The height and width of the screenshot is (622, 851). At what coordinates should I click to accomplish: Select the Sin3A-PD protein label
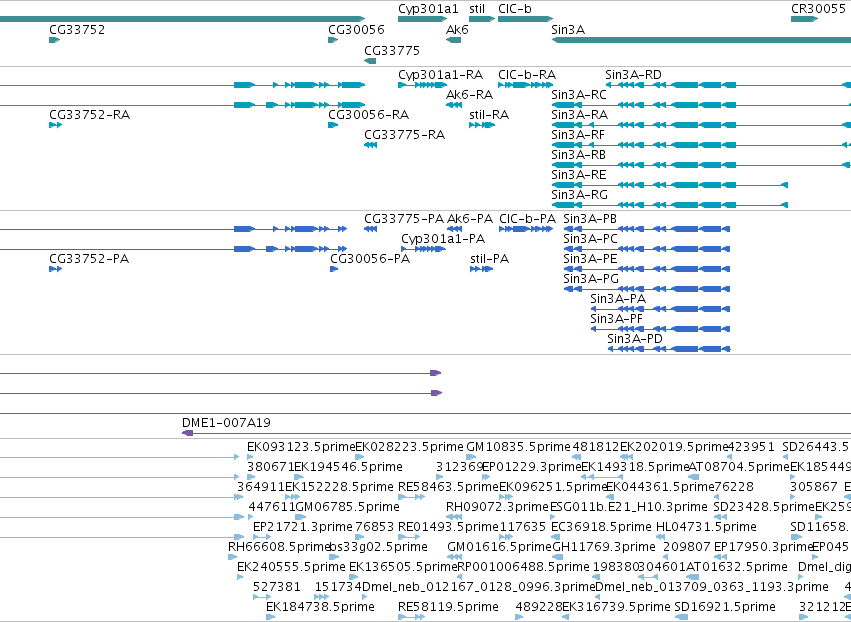(634, 339)
